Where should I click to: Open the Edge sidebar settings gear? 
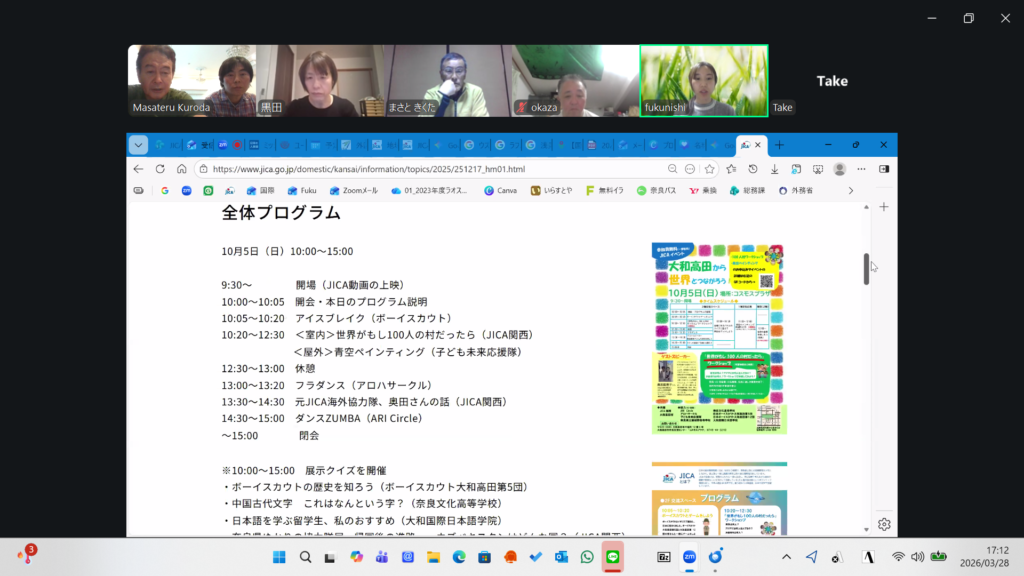click(x=884, y=524)
